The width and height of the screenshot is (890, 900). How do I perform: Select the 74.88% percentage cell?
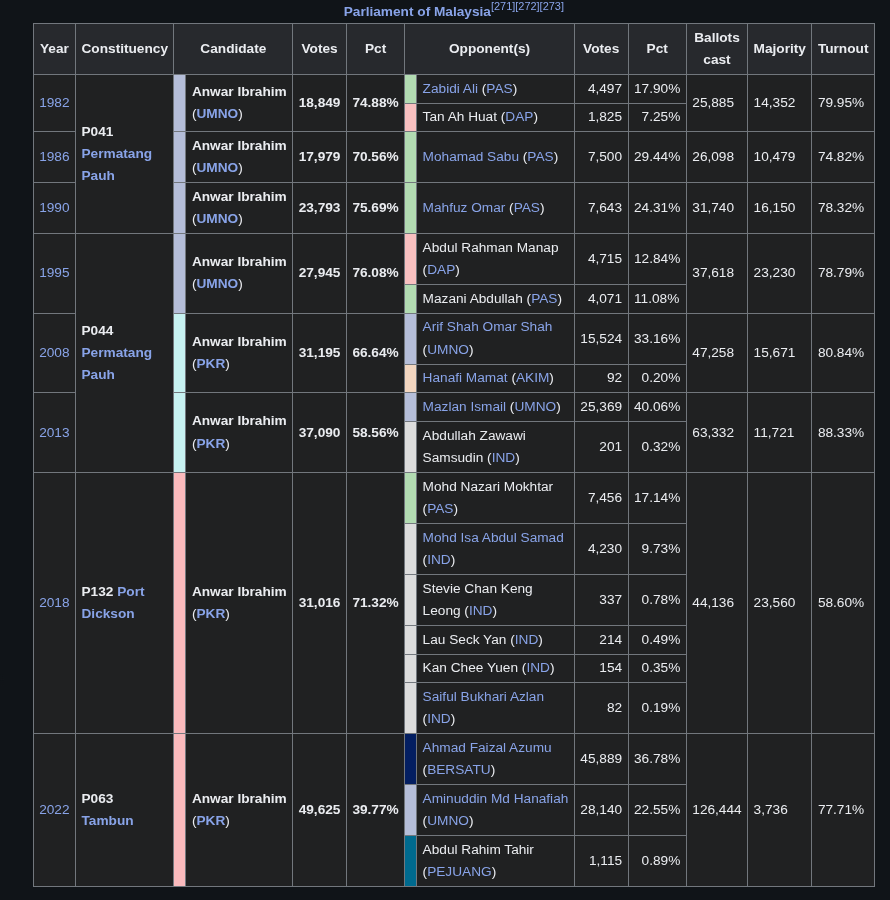coord(375,103)
